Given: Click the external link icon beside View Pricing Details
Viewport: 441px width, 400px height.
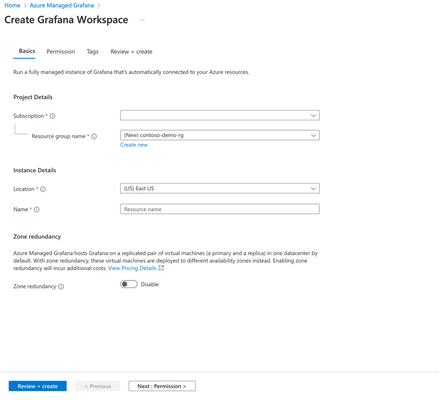Looking at the screenshot, I should pos(161,268).
